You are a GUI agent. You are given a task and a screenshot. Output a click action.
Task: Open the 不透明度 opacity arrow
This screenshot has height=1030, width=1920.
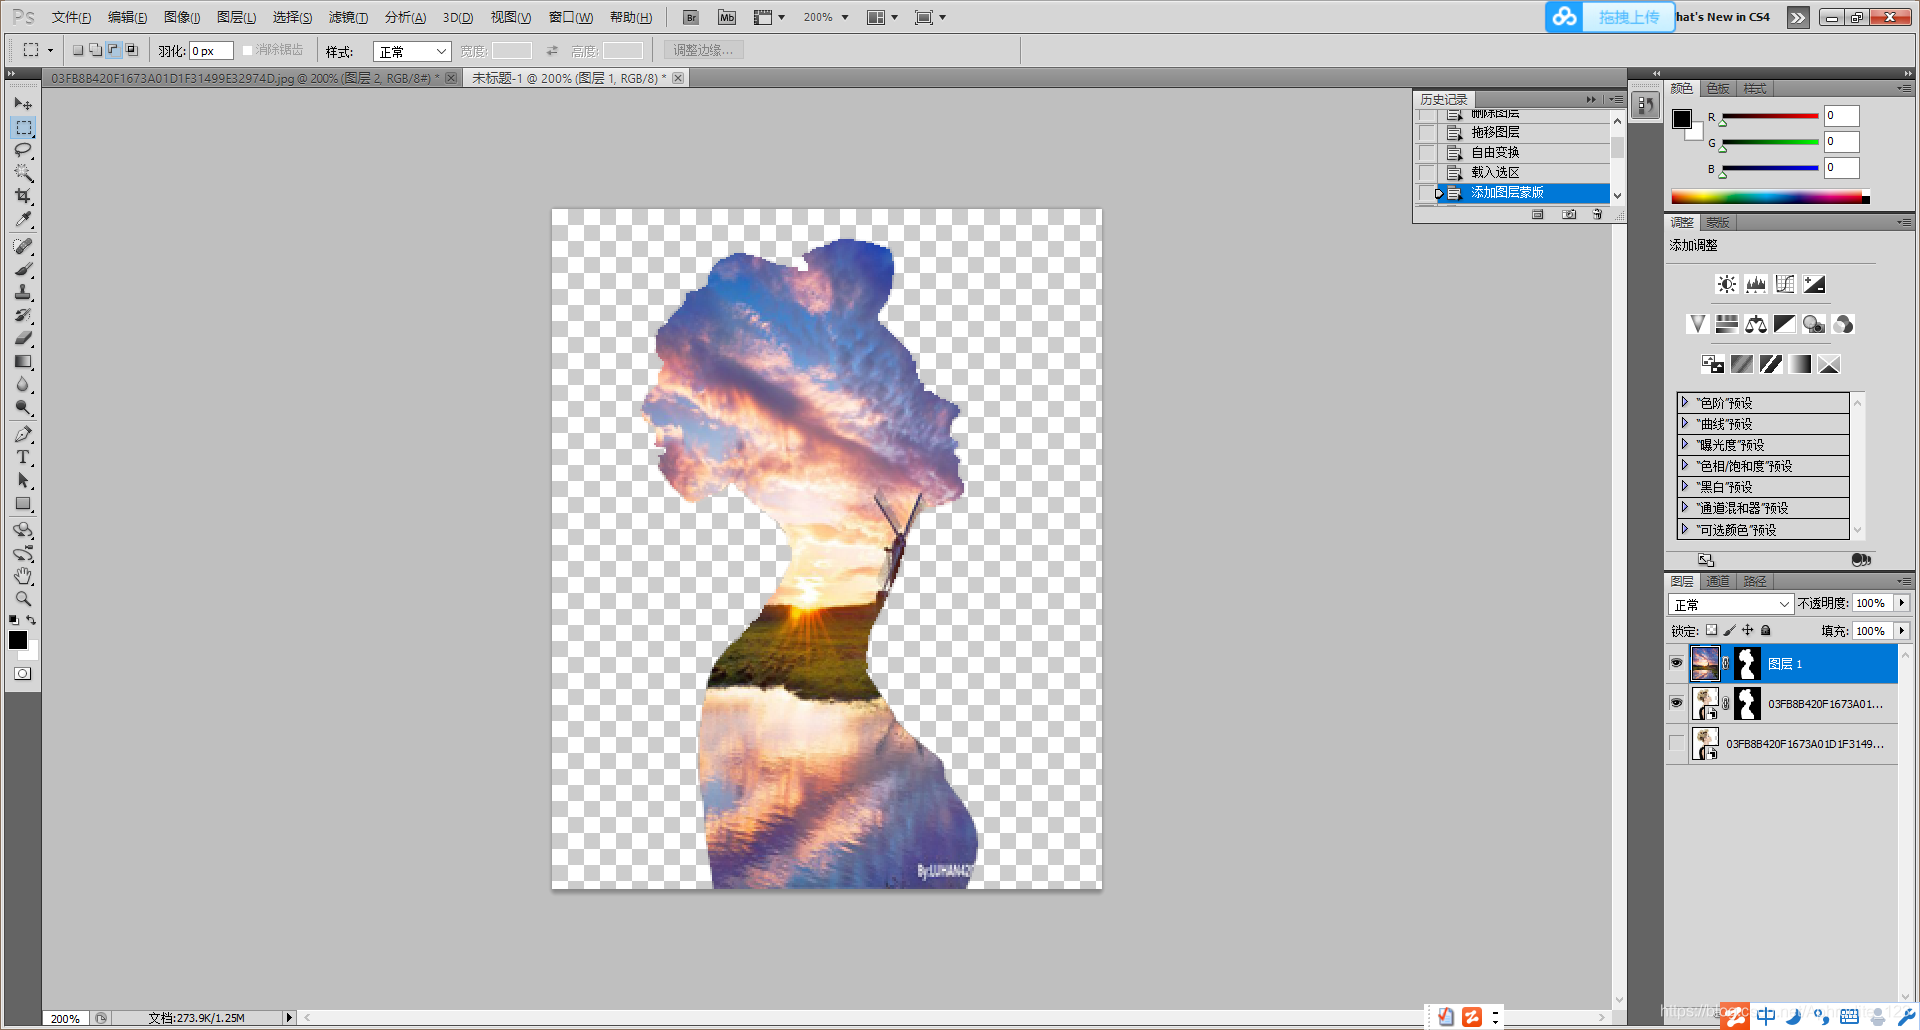tap(1901, 603)
